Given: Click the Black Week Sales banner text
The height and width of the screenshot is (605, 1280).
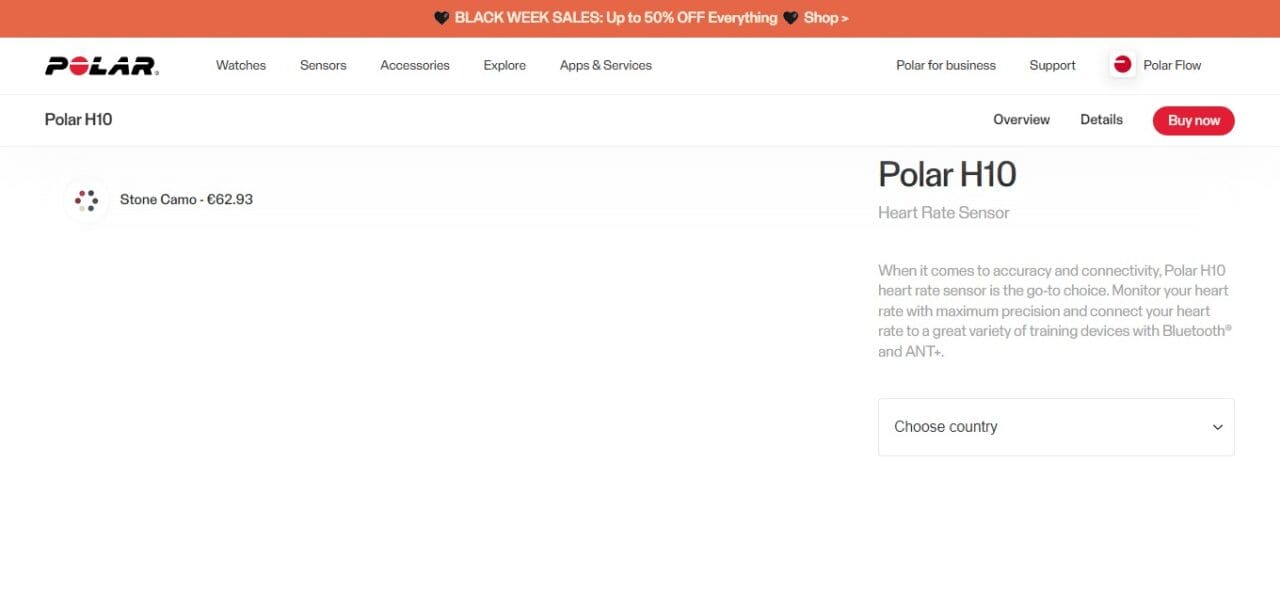Looking at the screenshot, I should (x=616, y=18).
